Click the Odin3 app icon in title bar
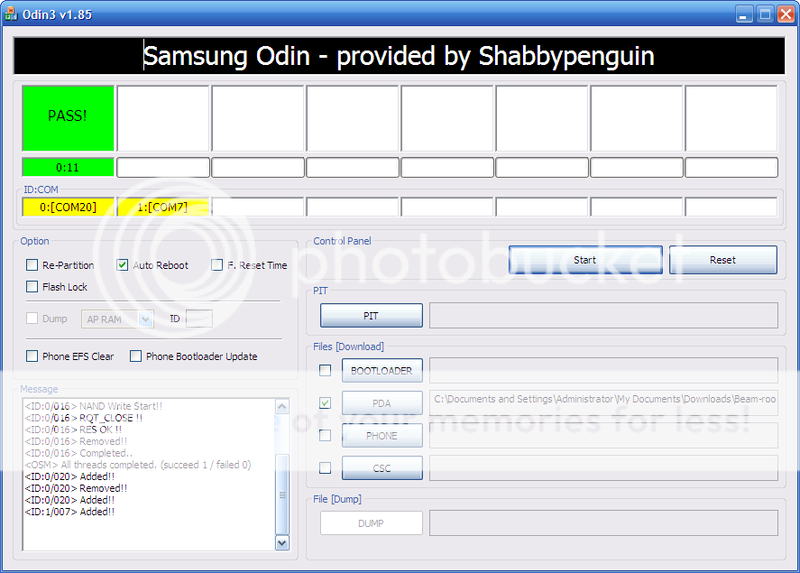800x573 pixels. pyautogui.click(x=10, y=14)
